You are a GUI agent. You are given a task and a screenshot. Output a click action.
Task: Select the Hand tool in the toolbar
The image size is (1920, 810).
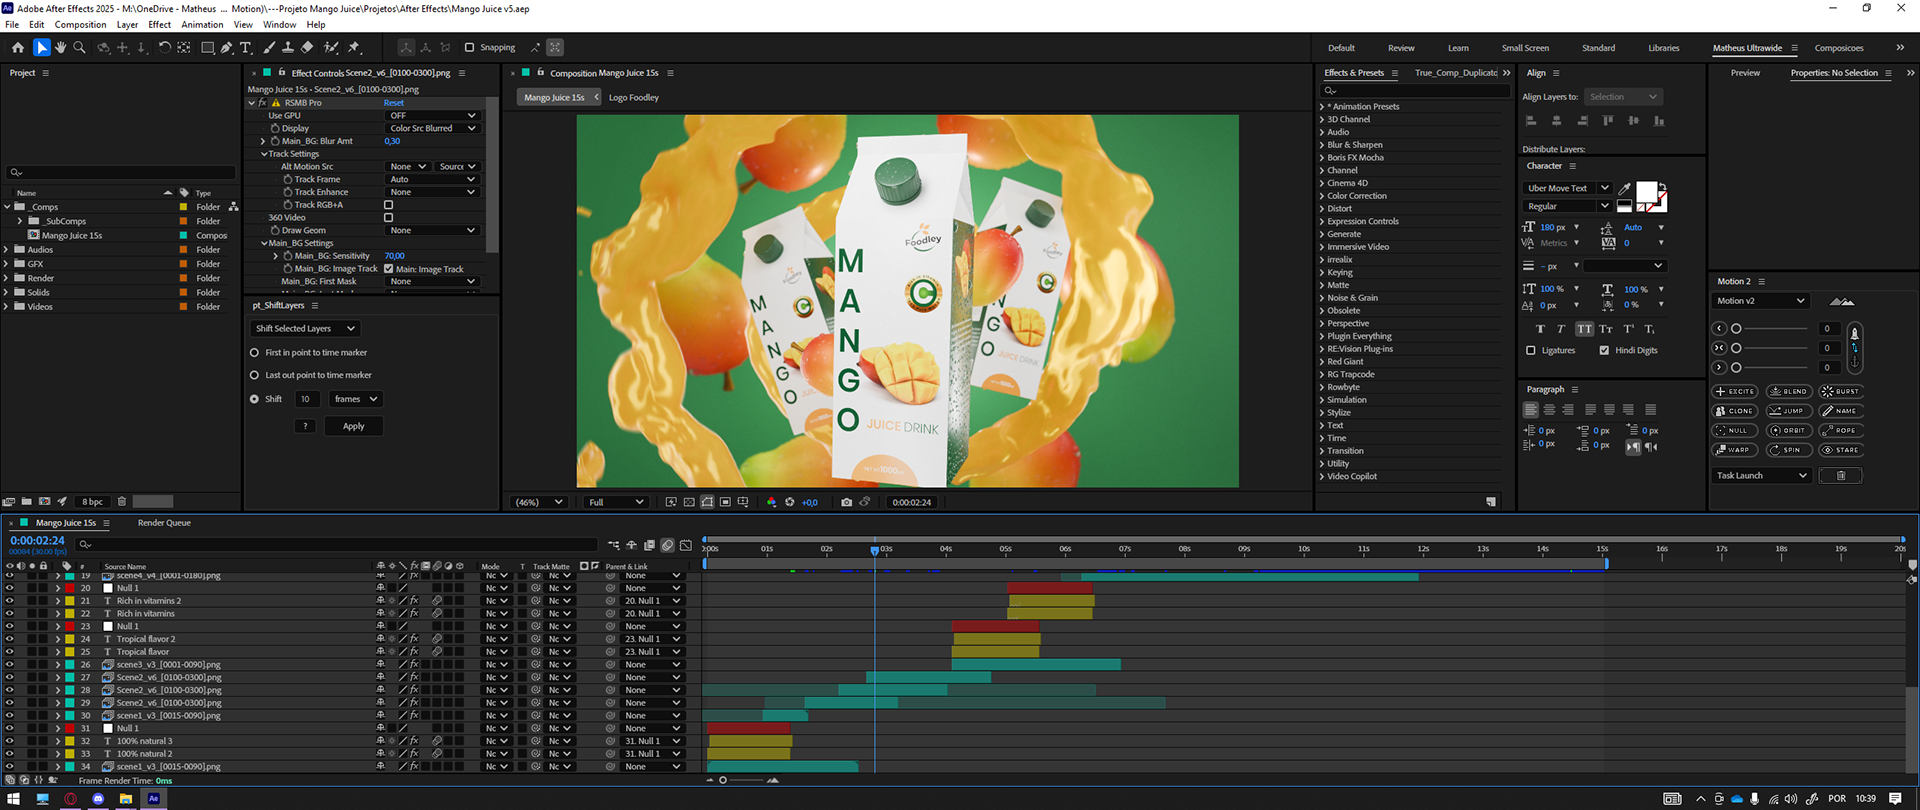[61, 47]
